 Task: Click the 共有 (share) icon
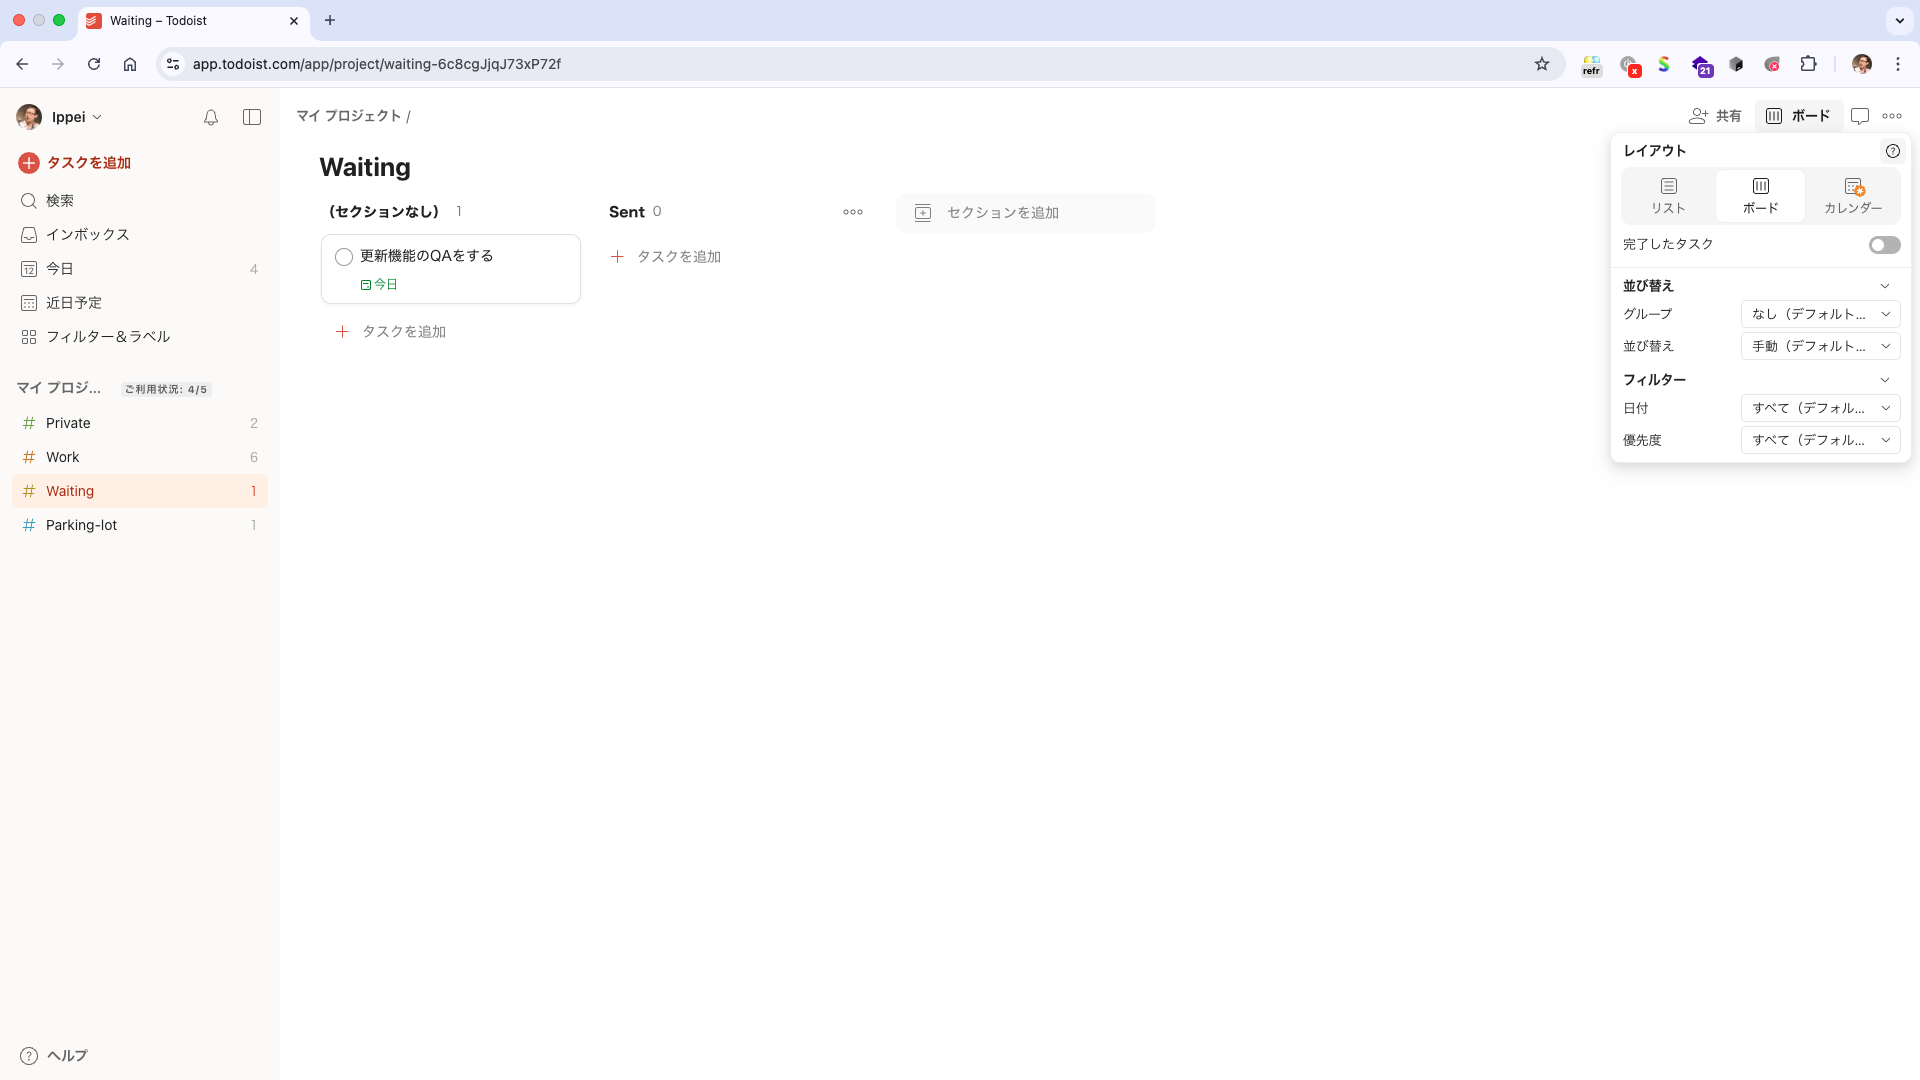1714,116
